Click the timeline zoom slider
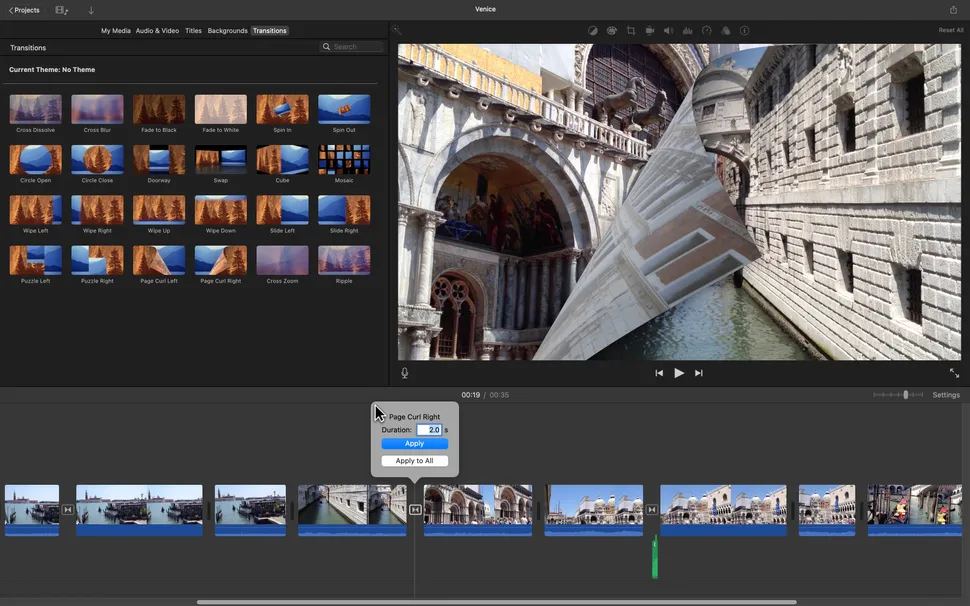The image size is (970, 606). pyautogui.click(x=905, y=395)
